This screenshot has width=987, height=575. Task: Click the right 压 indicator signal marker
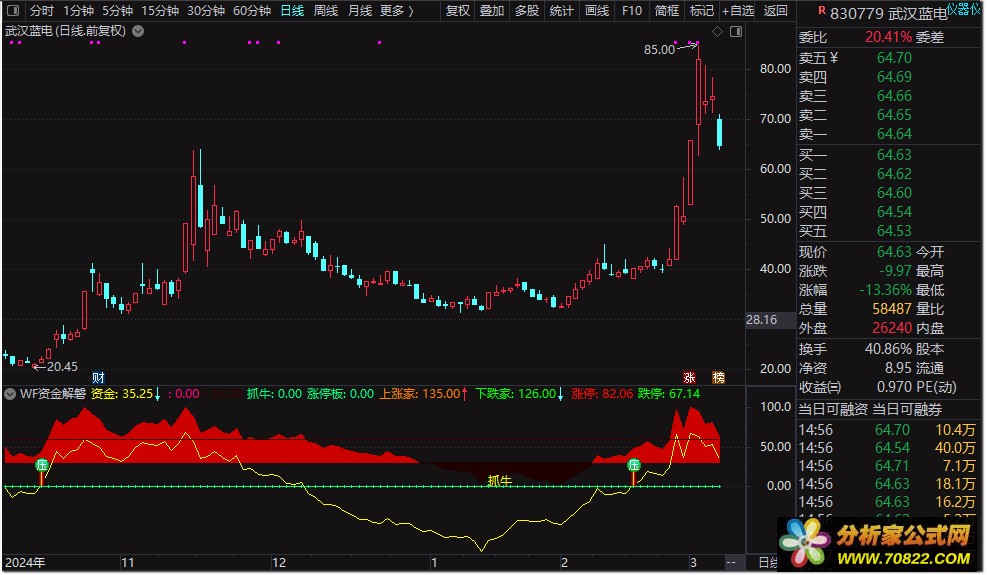pos(634,465)
